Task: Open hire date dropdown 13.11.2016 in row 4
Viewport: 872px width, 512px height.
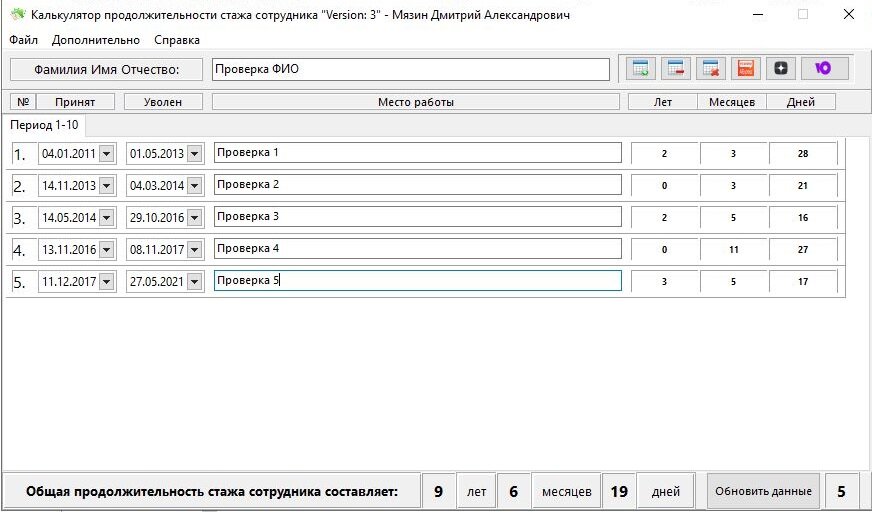Action: tap(106, 250)
